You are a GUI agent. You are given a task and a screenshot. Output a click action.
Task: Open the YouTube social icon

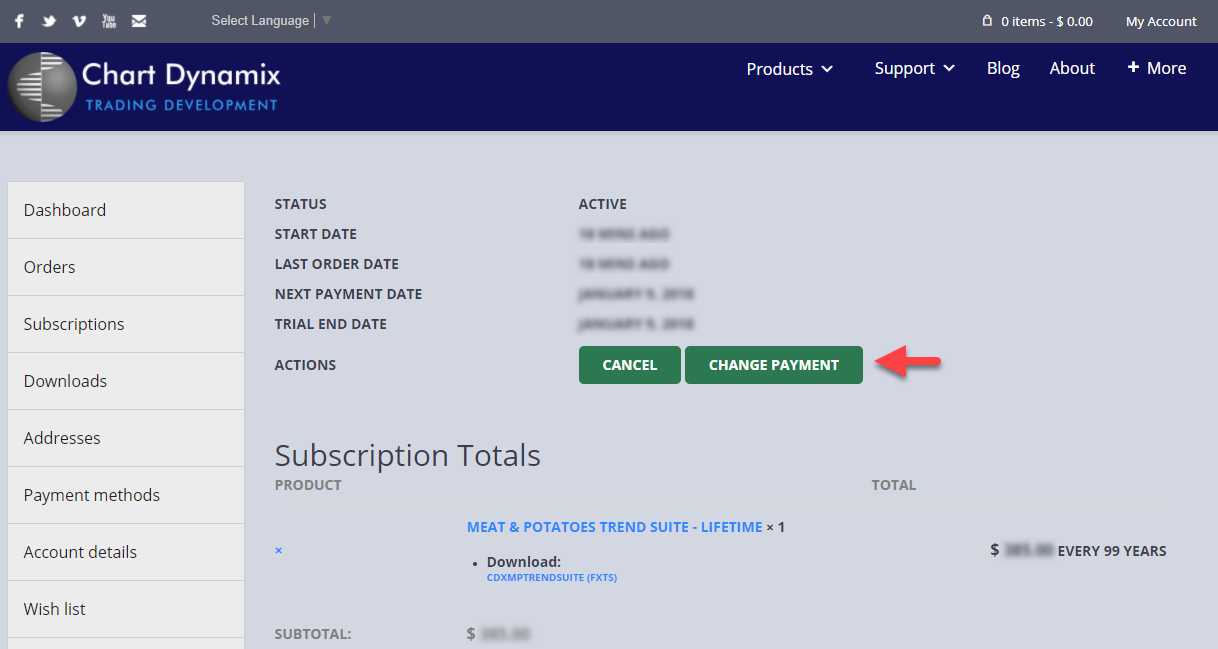coord(109,21)
